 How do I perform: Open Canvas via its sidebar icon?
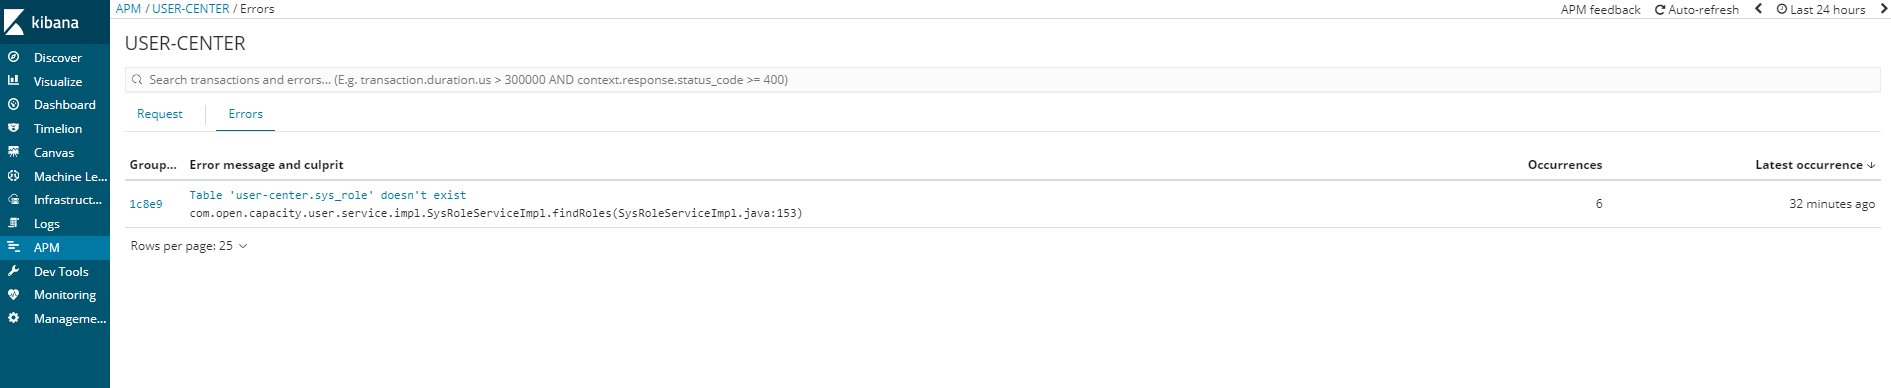pos(13,152)
